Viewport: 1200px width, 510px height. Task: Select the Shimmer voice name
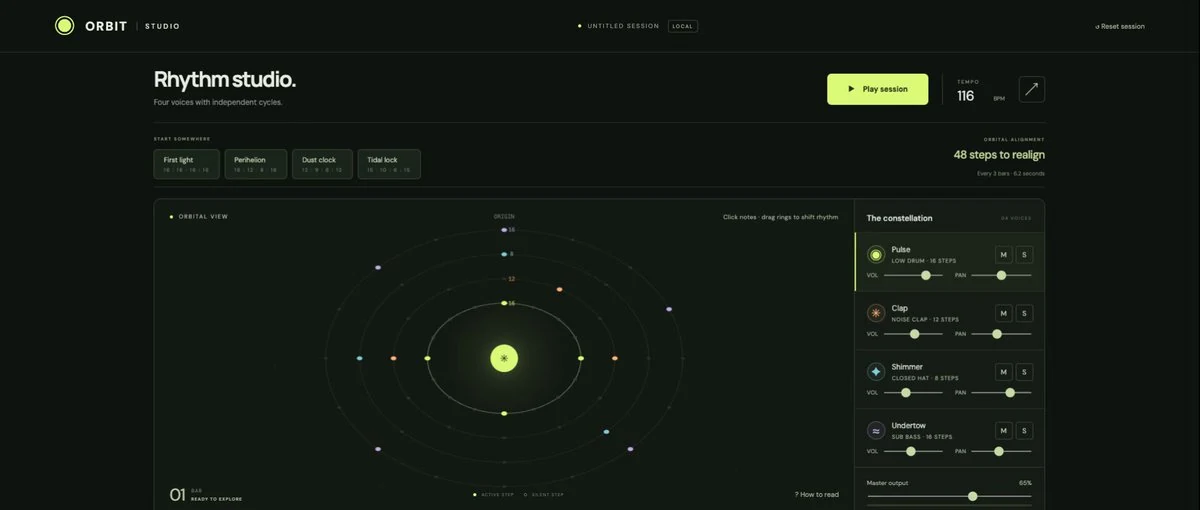907,367
